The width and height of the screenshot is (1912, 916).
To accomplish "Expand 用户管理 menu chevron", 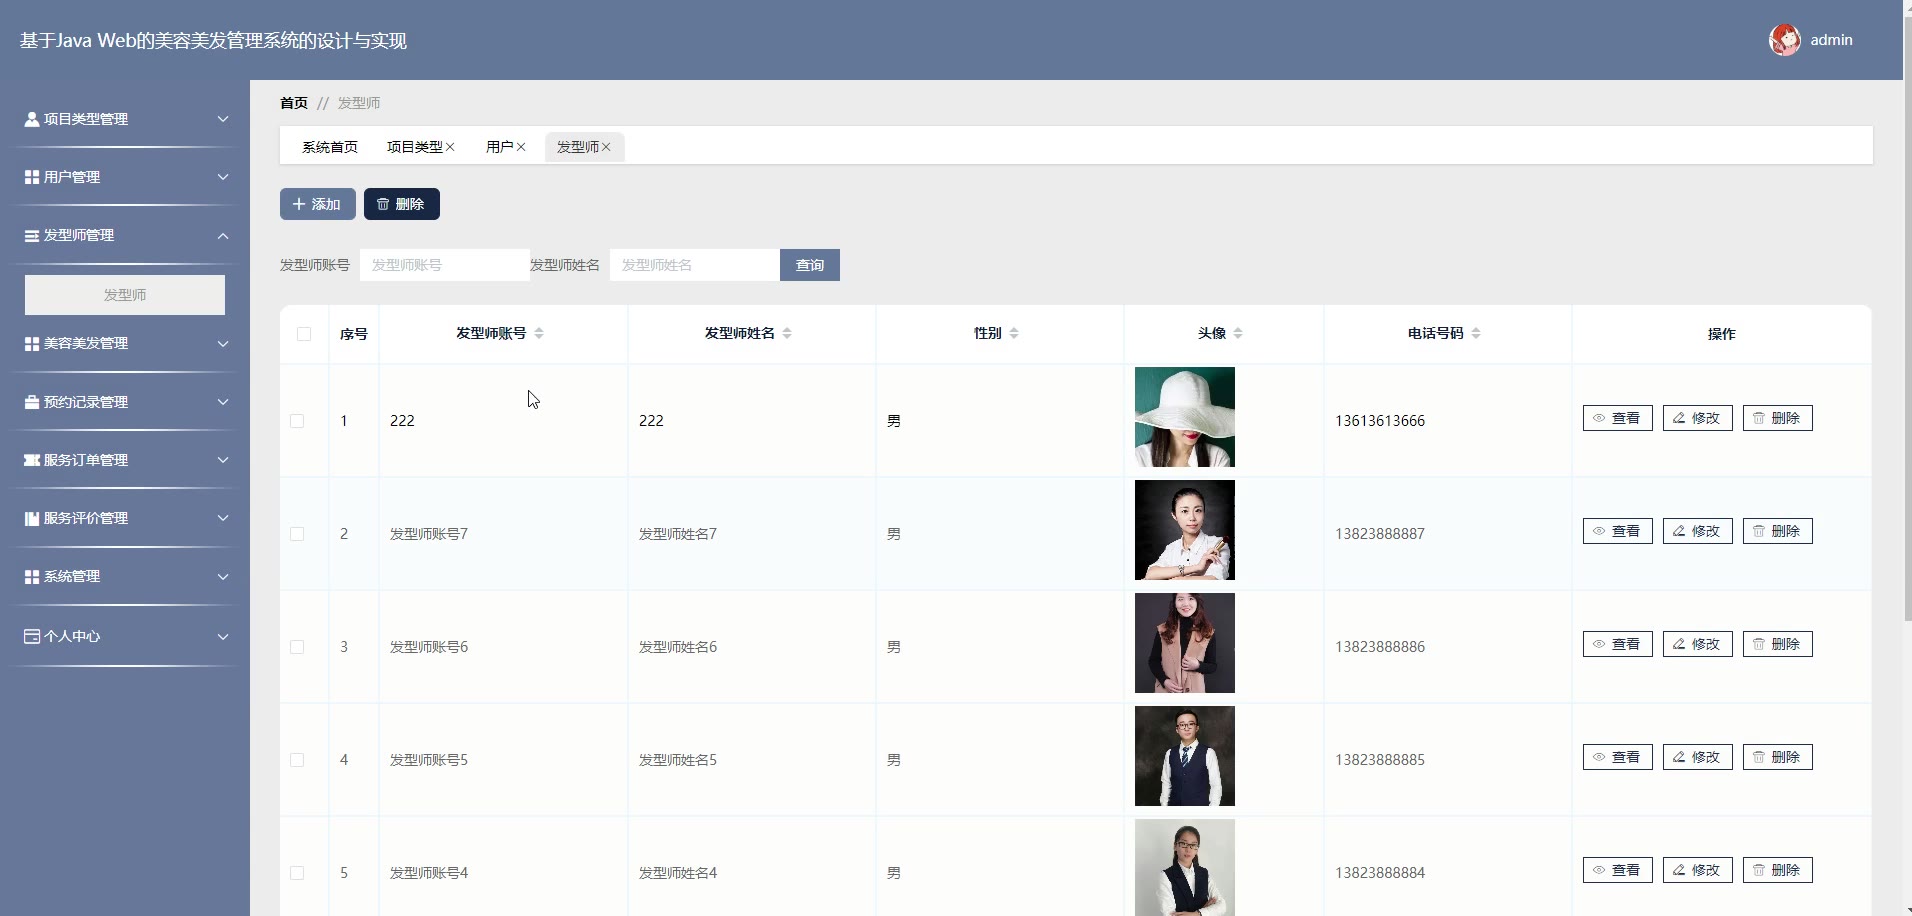I will pos(223,177).
